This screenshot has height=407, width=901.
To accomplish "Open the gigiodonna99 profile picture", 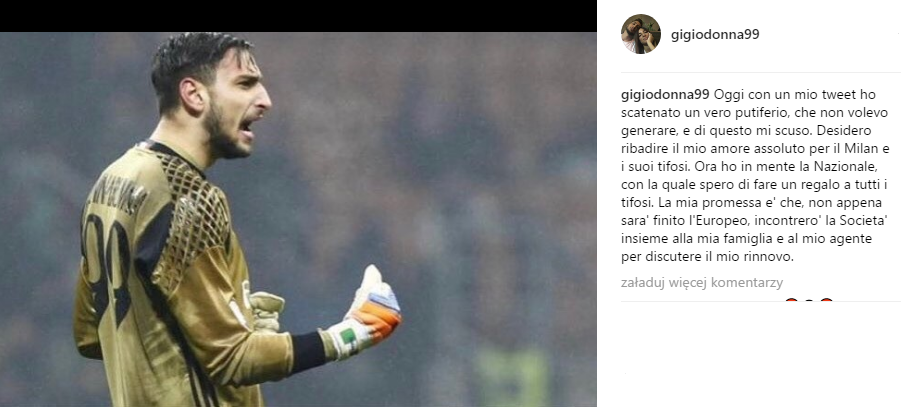I will point(641,34).
